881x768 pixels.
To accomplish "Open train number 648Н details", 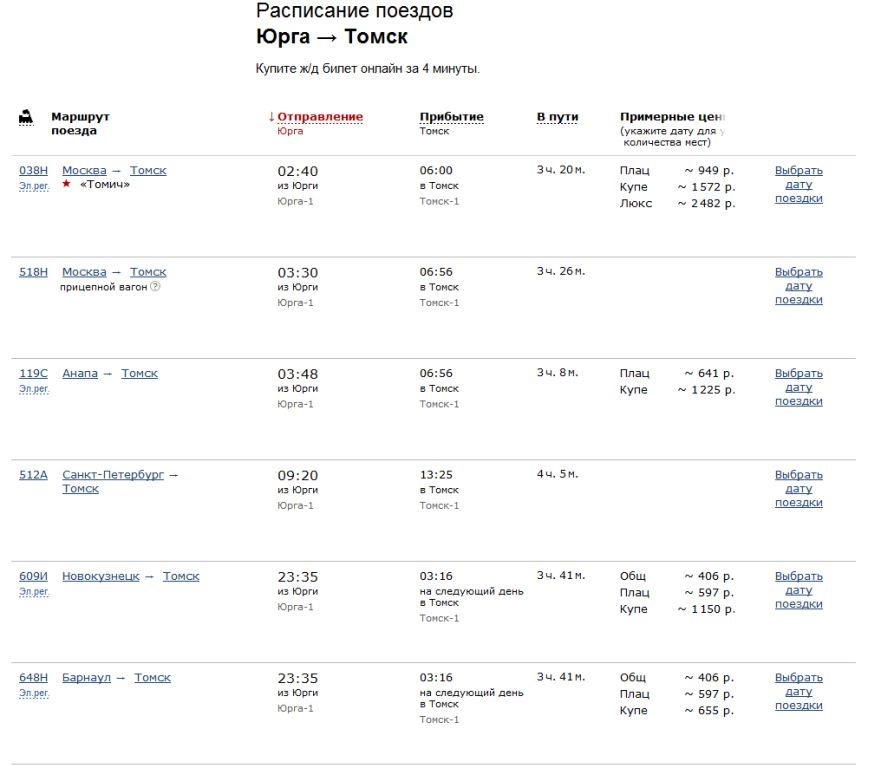I will pyautogui.click(x=33, y=678).
